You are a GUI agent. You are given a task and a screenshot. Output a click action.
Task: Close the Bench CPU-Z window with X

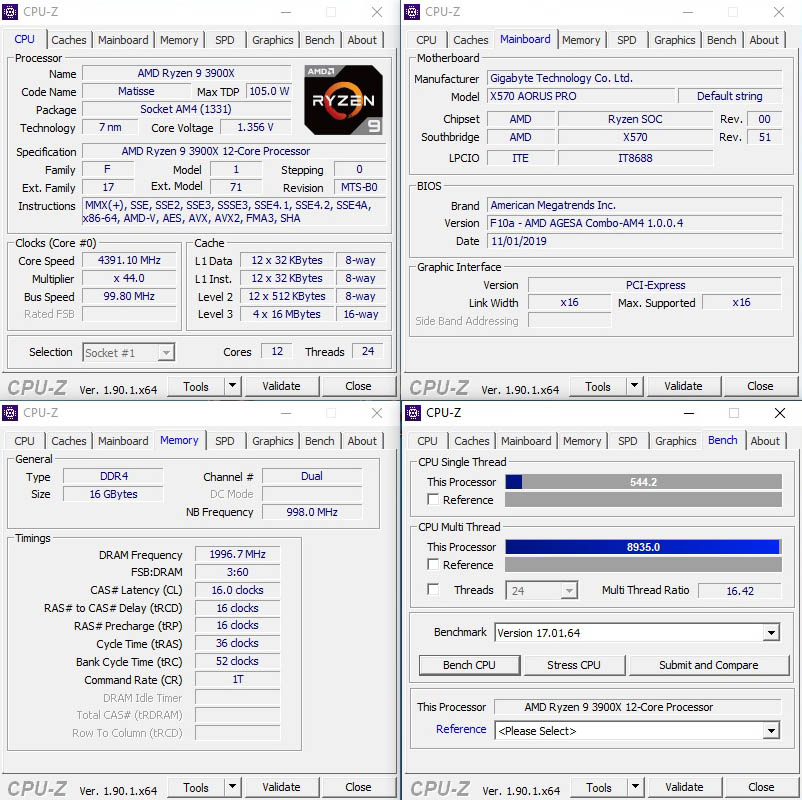(779, 413)
